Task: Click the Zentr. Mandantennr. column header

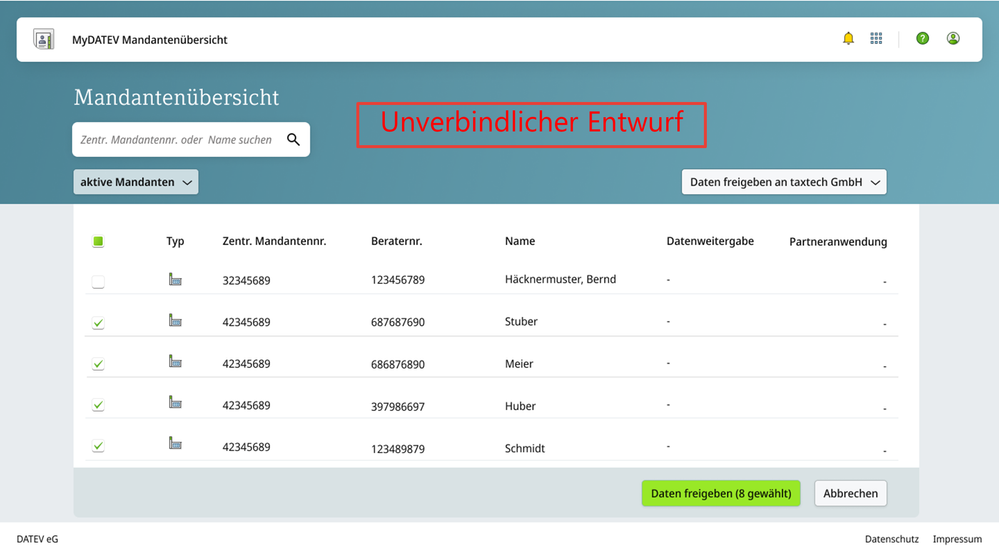Action: pos(274,241)
